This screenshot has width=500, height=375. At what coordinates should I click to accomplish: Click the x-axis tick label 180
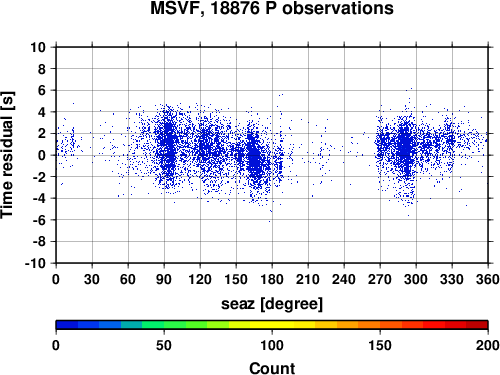tap(272, 279)
